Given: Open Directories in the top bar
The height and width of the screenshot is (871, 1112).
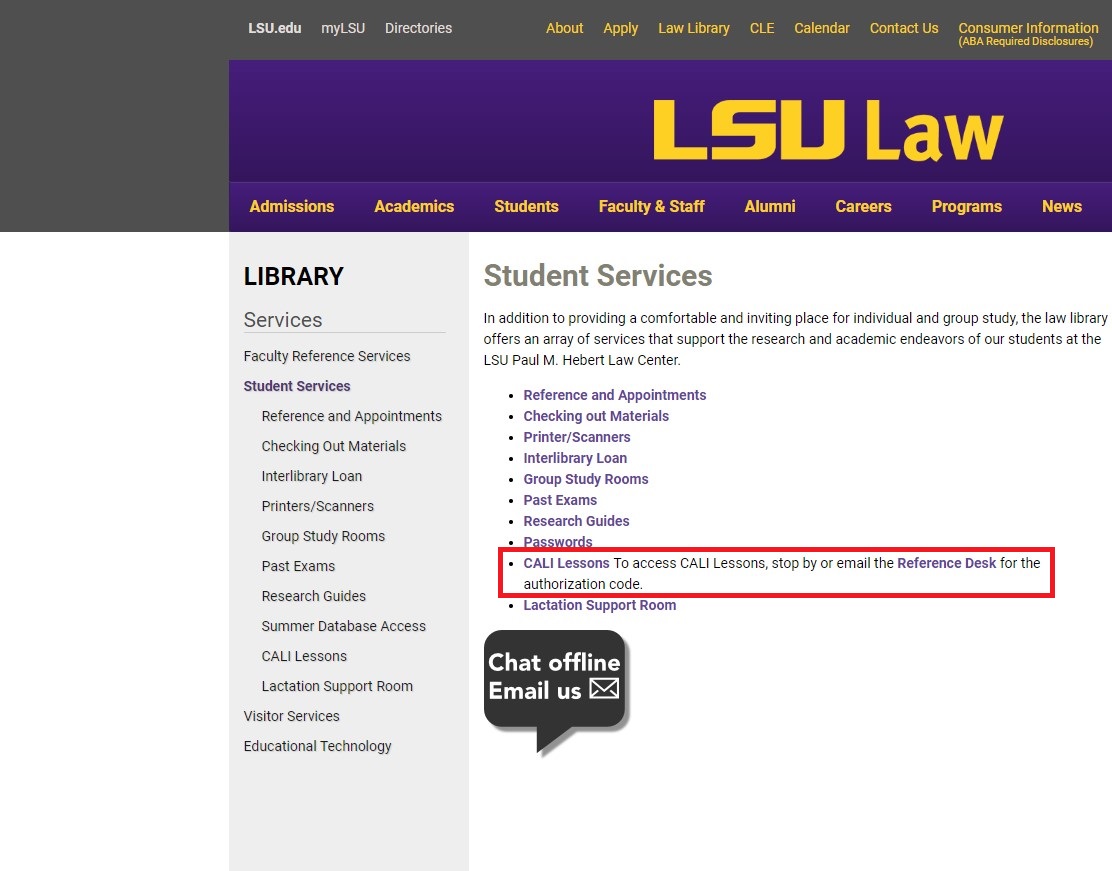Looking at the screenshot, I should point(418,28).
